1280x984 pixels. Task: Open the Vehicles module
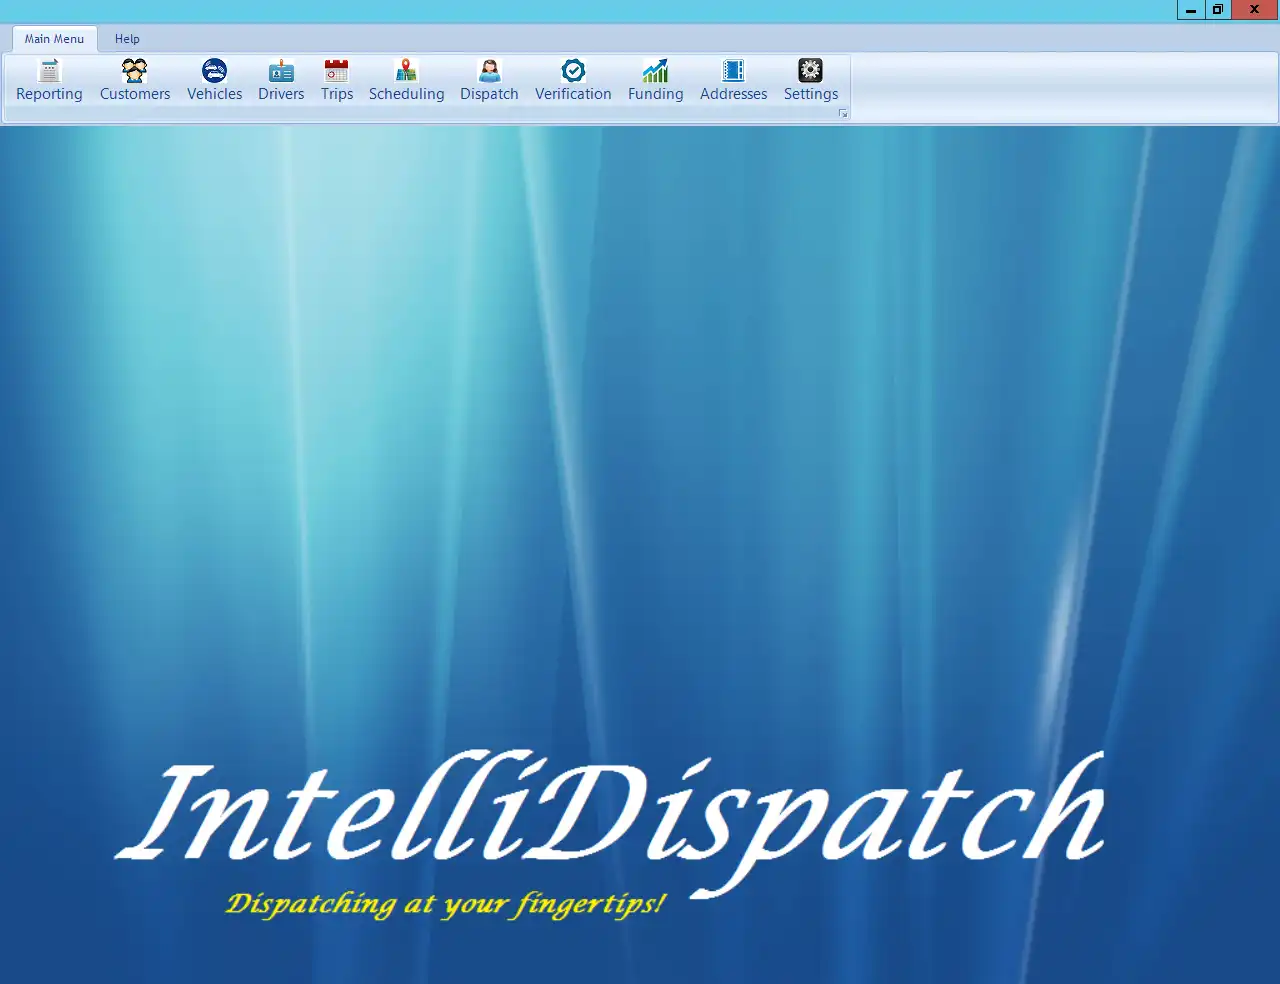pos(214,81)
